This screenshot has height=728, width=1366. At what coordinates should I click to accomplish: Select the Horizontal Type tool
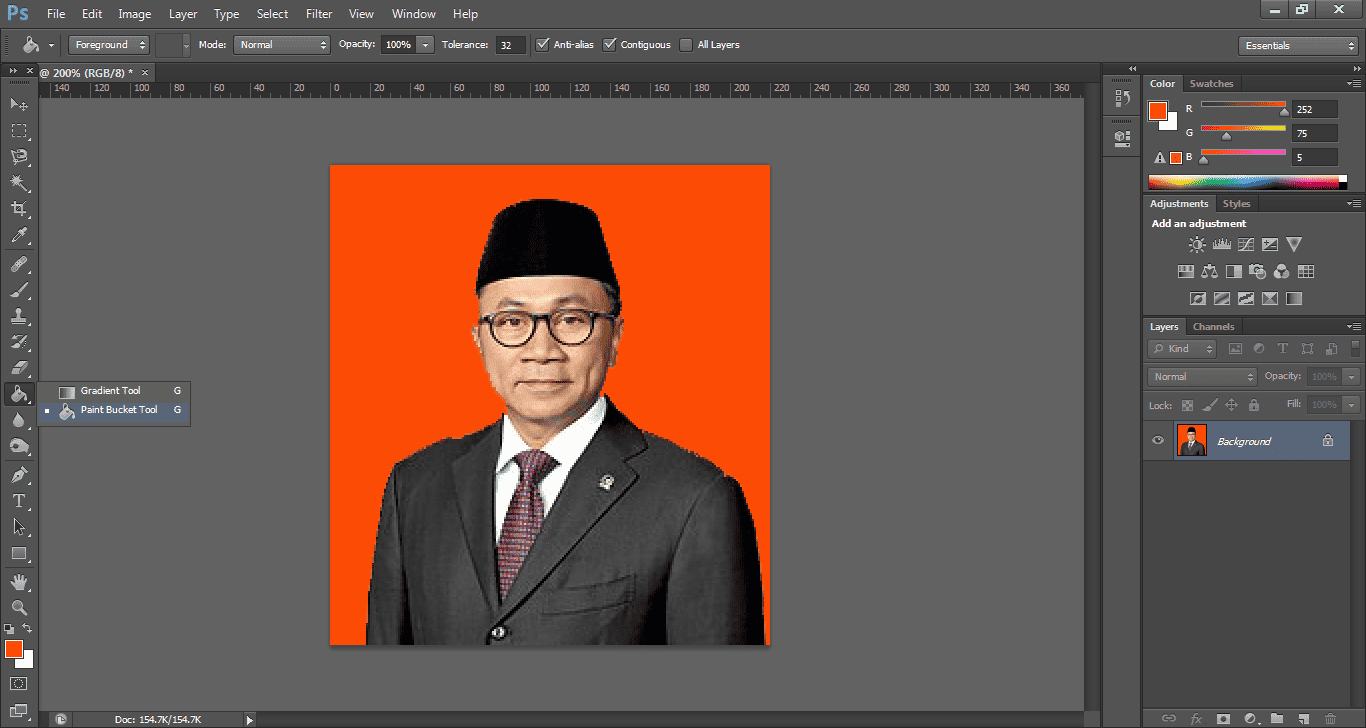pyautogui.click(x=19, y=500)
